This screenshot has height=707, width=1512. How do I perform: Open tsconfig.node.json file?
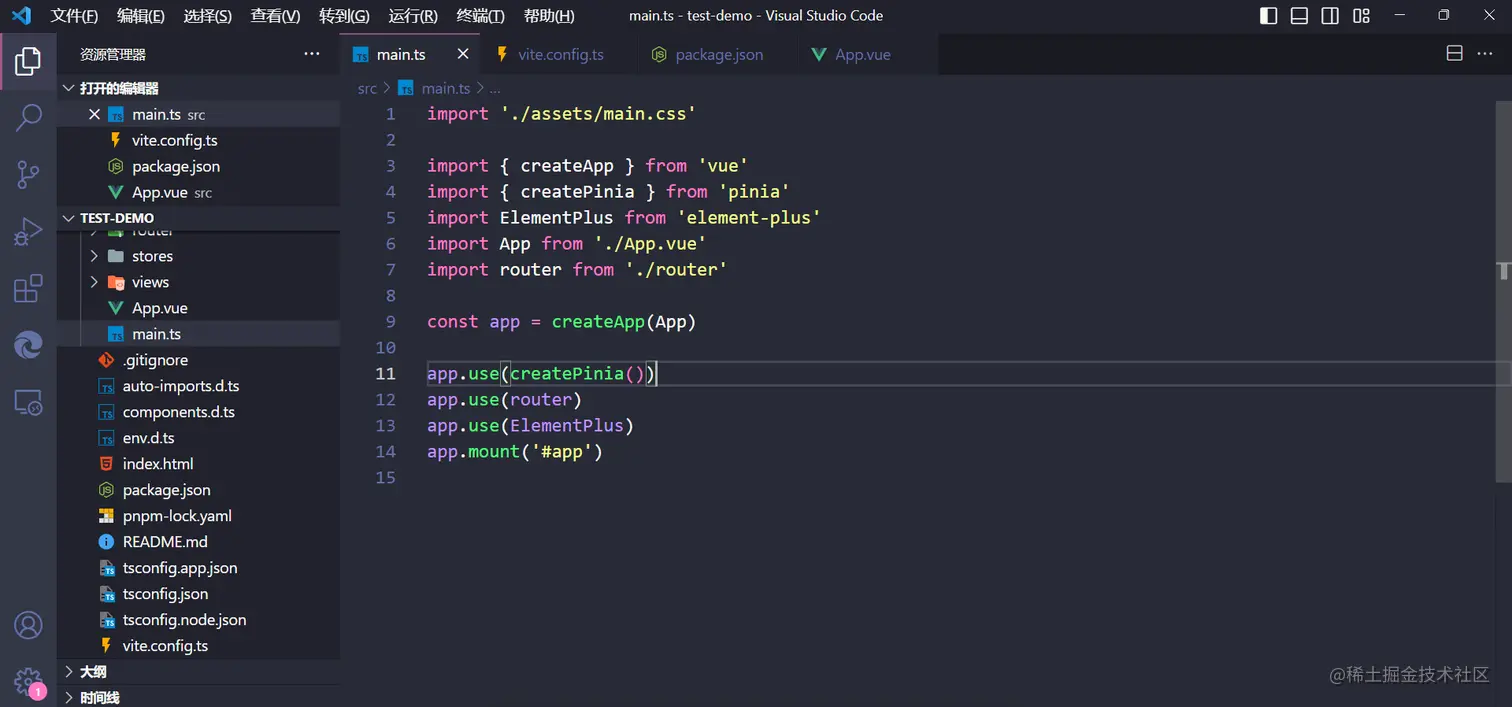tap(198, 620)
